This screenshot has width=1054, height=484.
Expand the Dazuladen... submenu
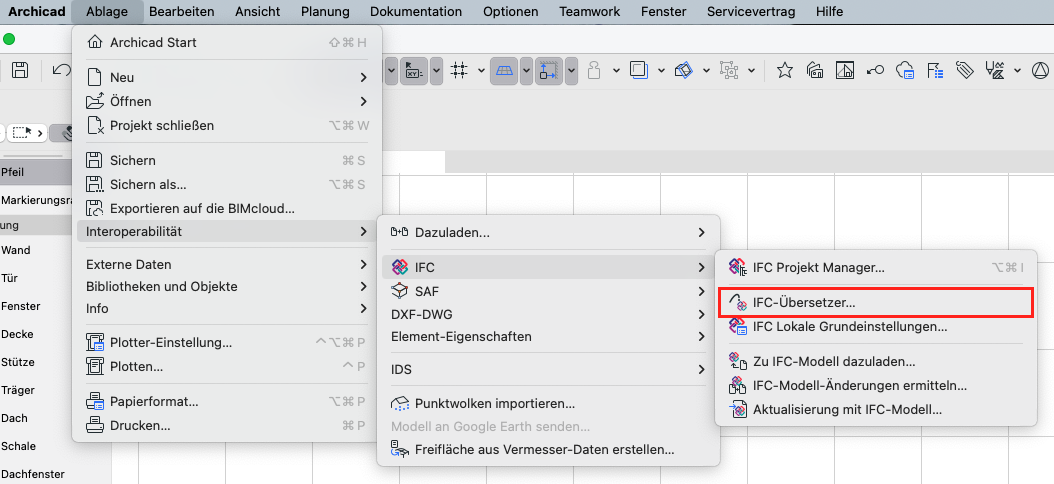pyautogui.click(x=549, y=233)
